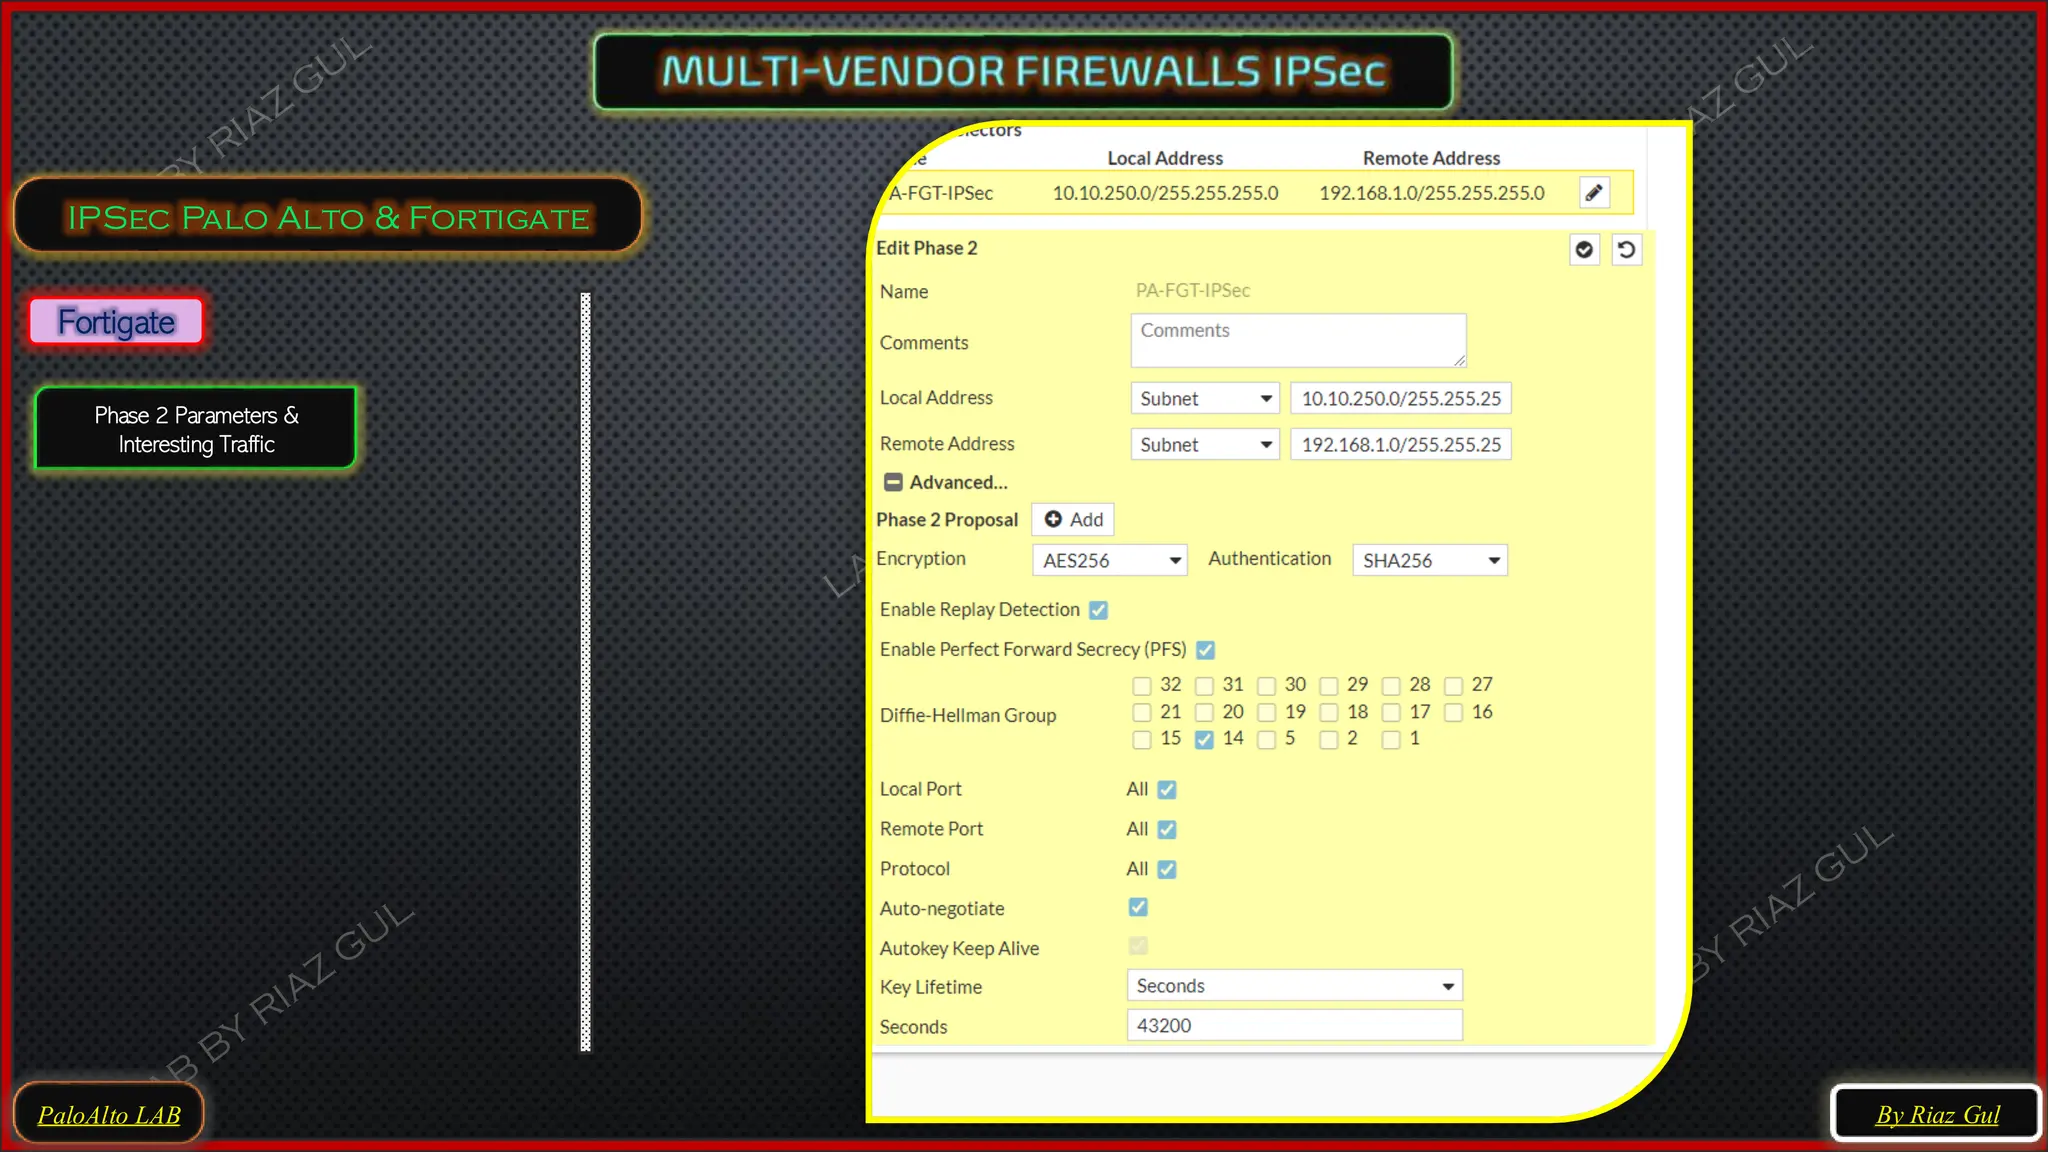Toggle Enable Perfect Forward Secrecy checkbox

click(x=1205, y=650)
